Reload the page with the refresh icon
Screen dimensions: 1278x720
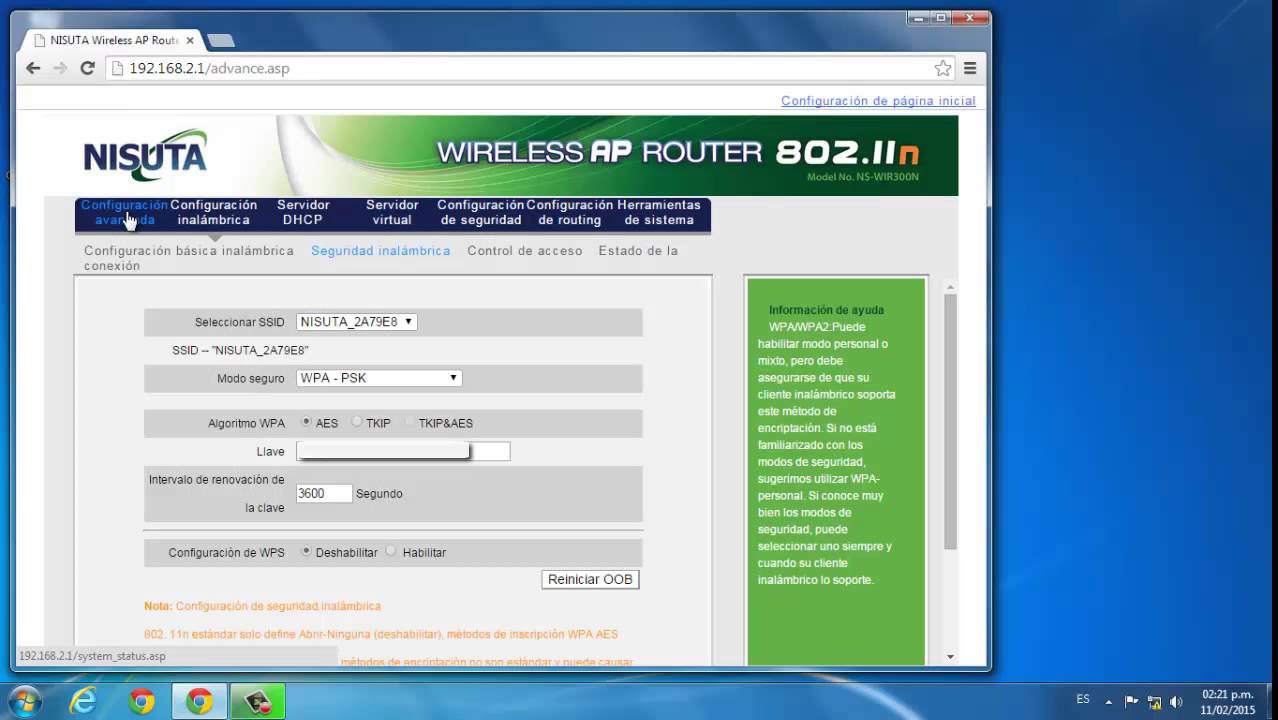(87, 68)
